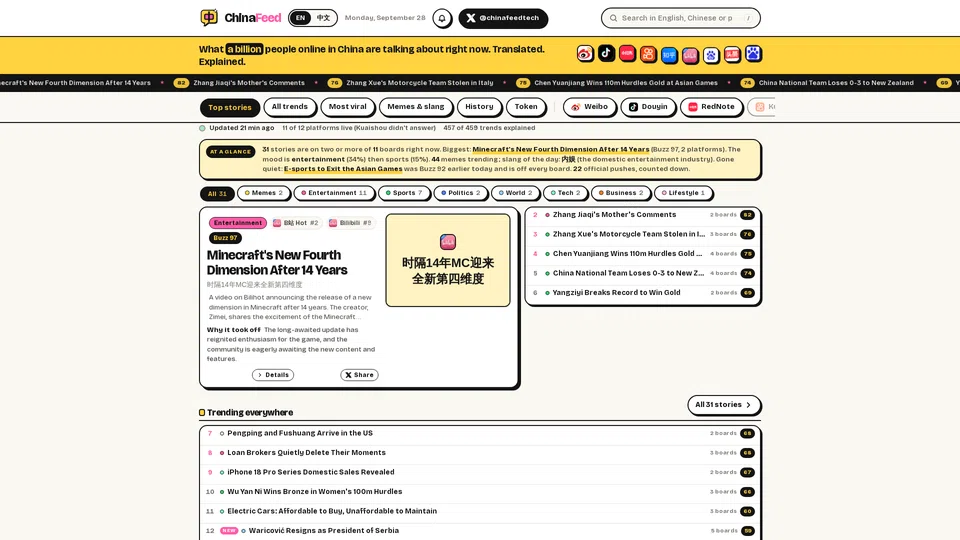Image resolution: width=960 pixels, height=540 pixels.
Task: Open 'Waricović Resigns as President of Serbia'
Action: click(x=480, y=531)
